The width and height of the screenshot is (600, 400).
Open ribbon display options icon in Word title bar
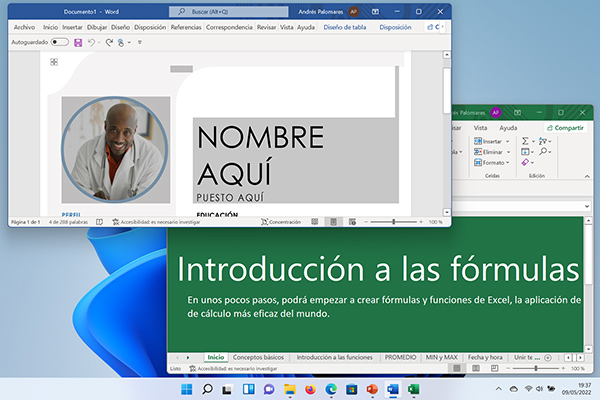[x=375, y=12]
